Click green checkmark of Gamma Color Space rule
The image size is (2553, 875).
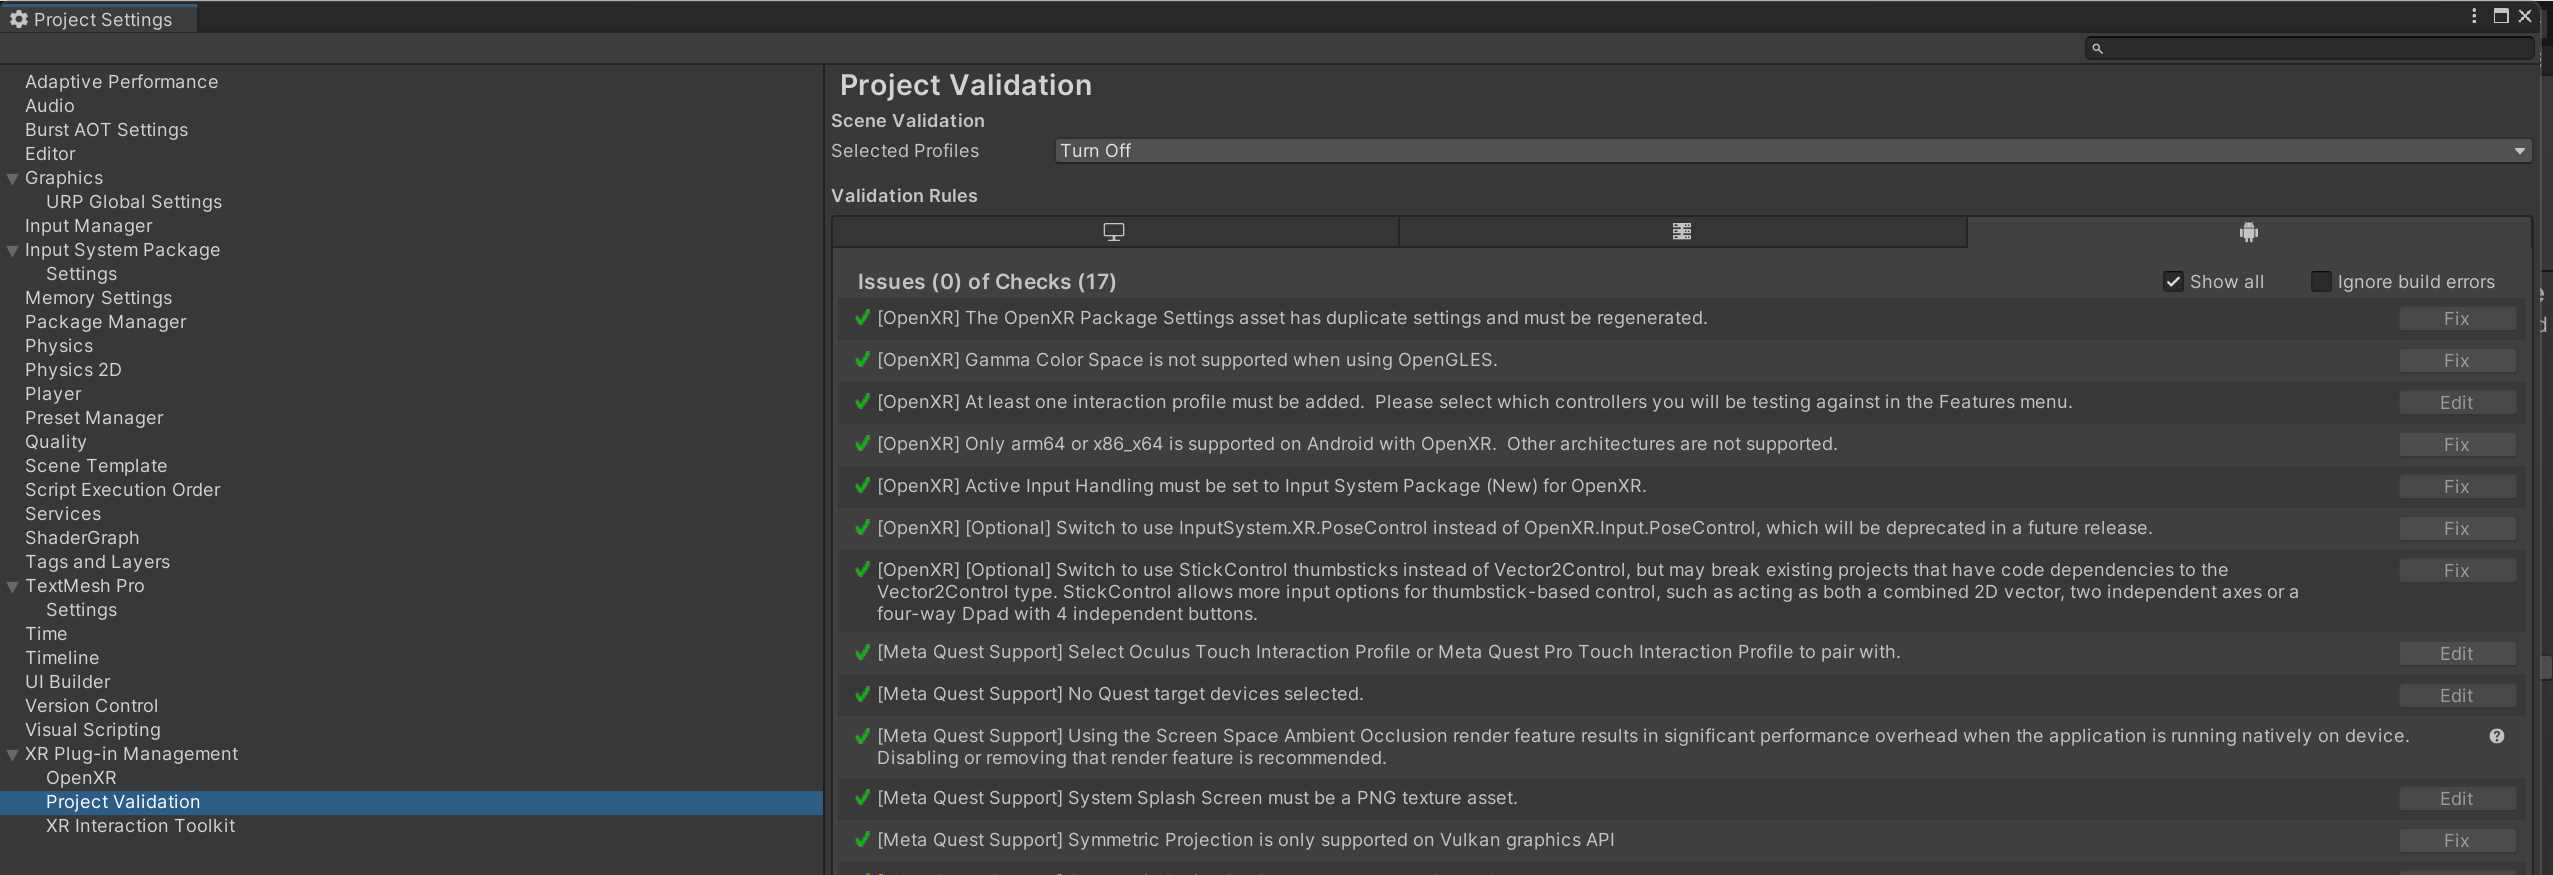[862, 360]
